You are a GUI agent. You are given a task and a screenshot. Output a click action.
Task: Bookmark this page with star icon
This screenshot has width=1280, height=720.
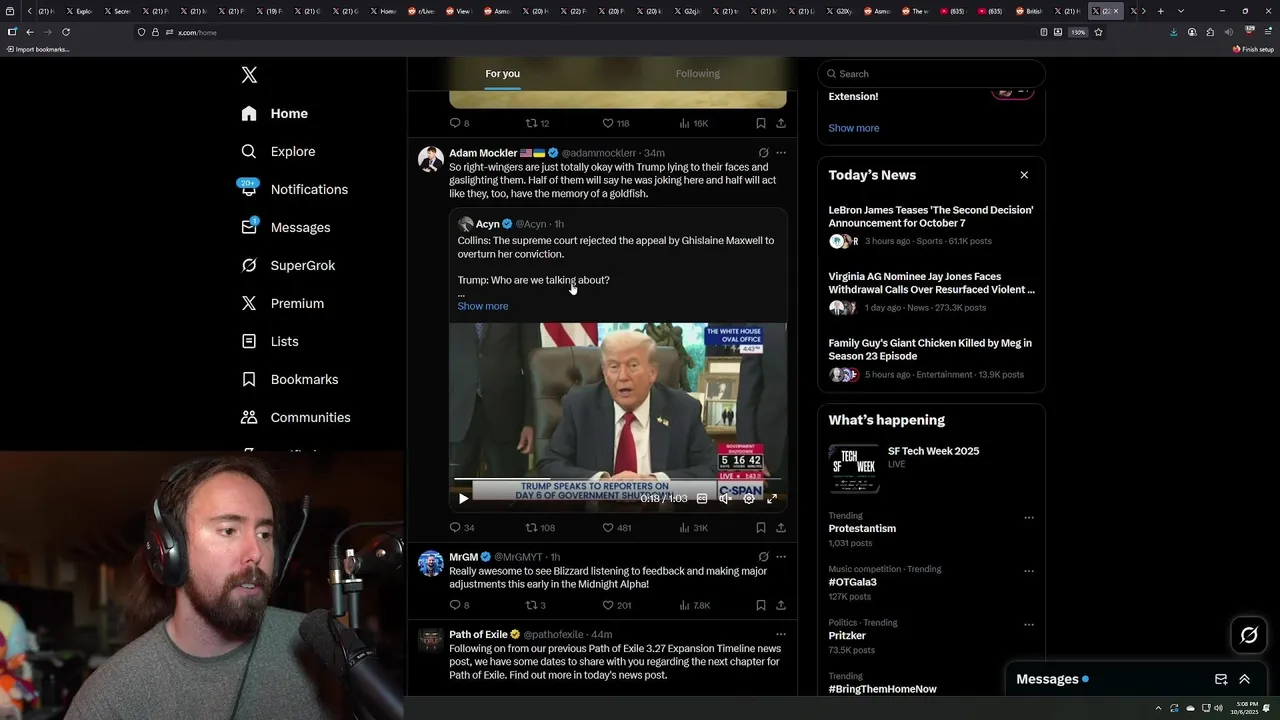pos(1098,32)
